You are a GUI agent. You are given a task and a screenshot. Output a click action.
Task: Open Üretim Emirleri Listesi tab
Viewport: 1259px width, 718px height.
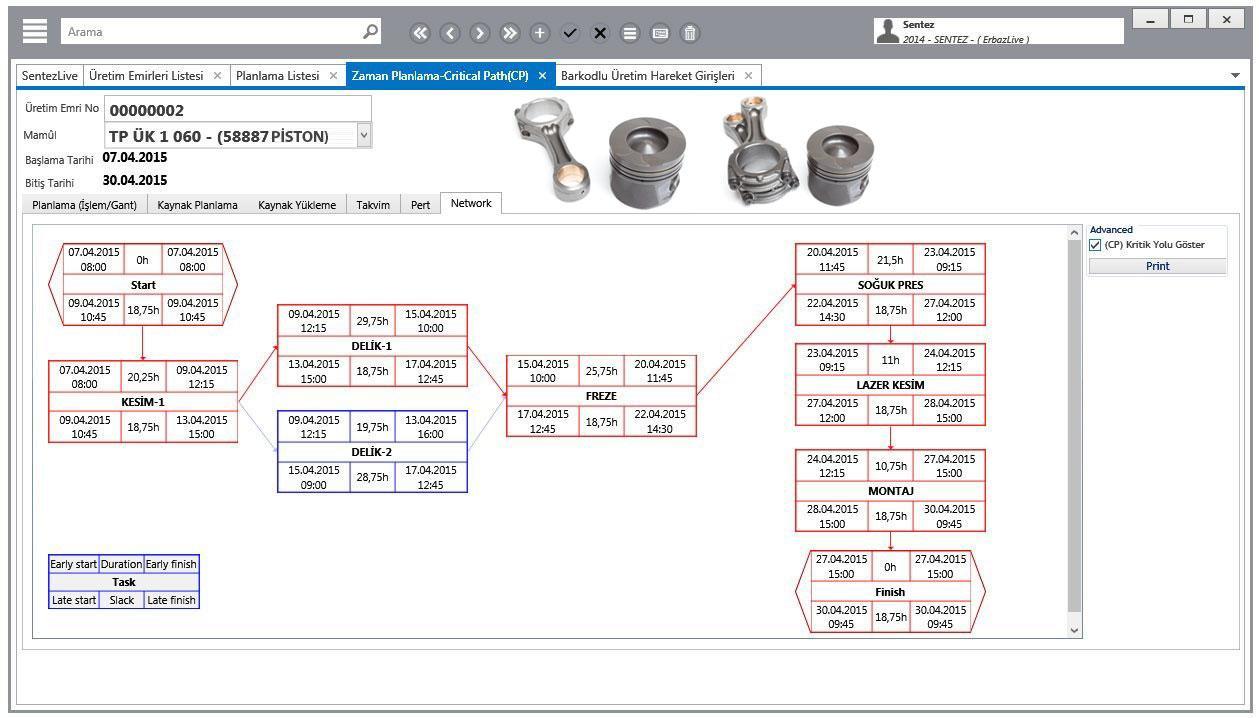[x=146, y=76]
